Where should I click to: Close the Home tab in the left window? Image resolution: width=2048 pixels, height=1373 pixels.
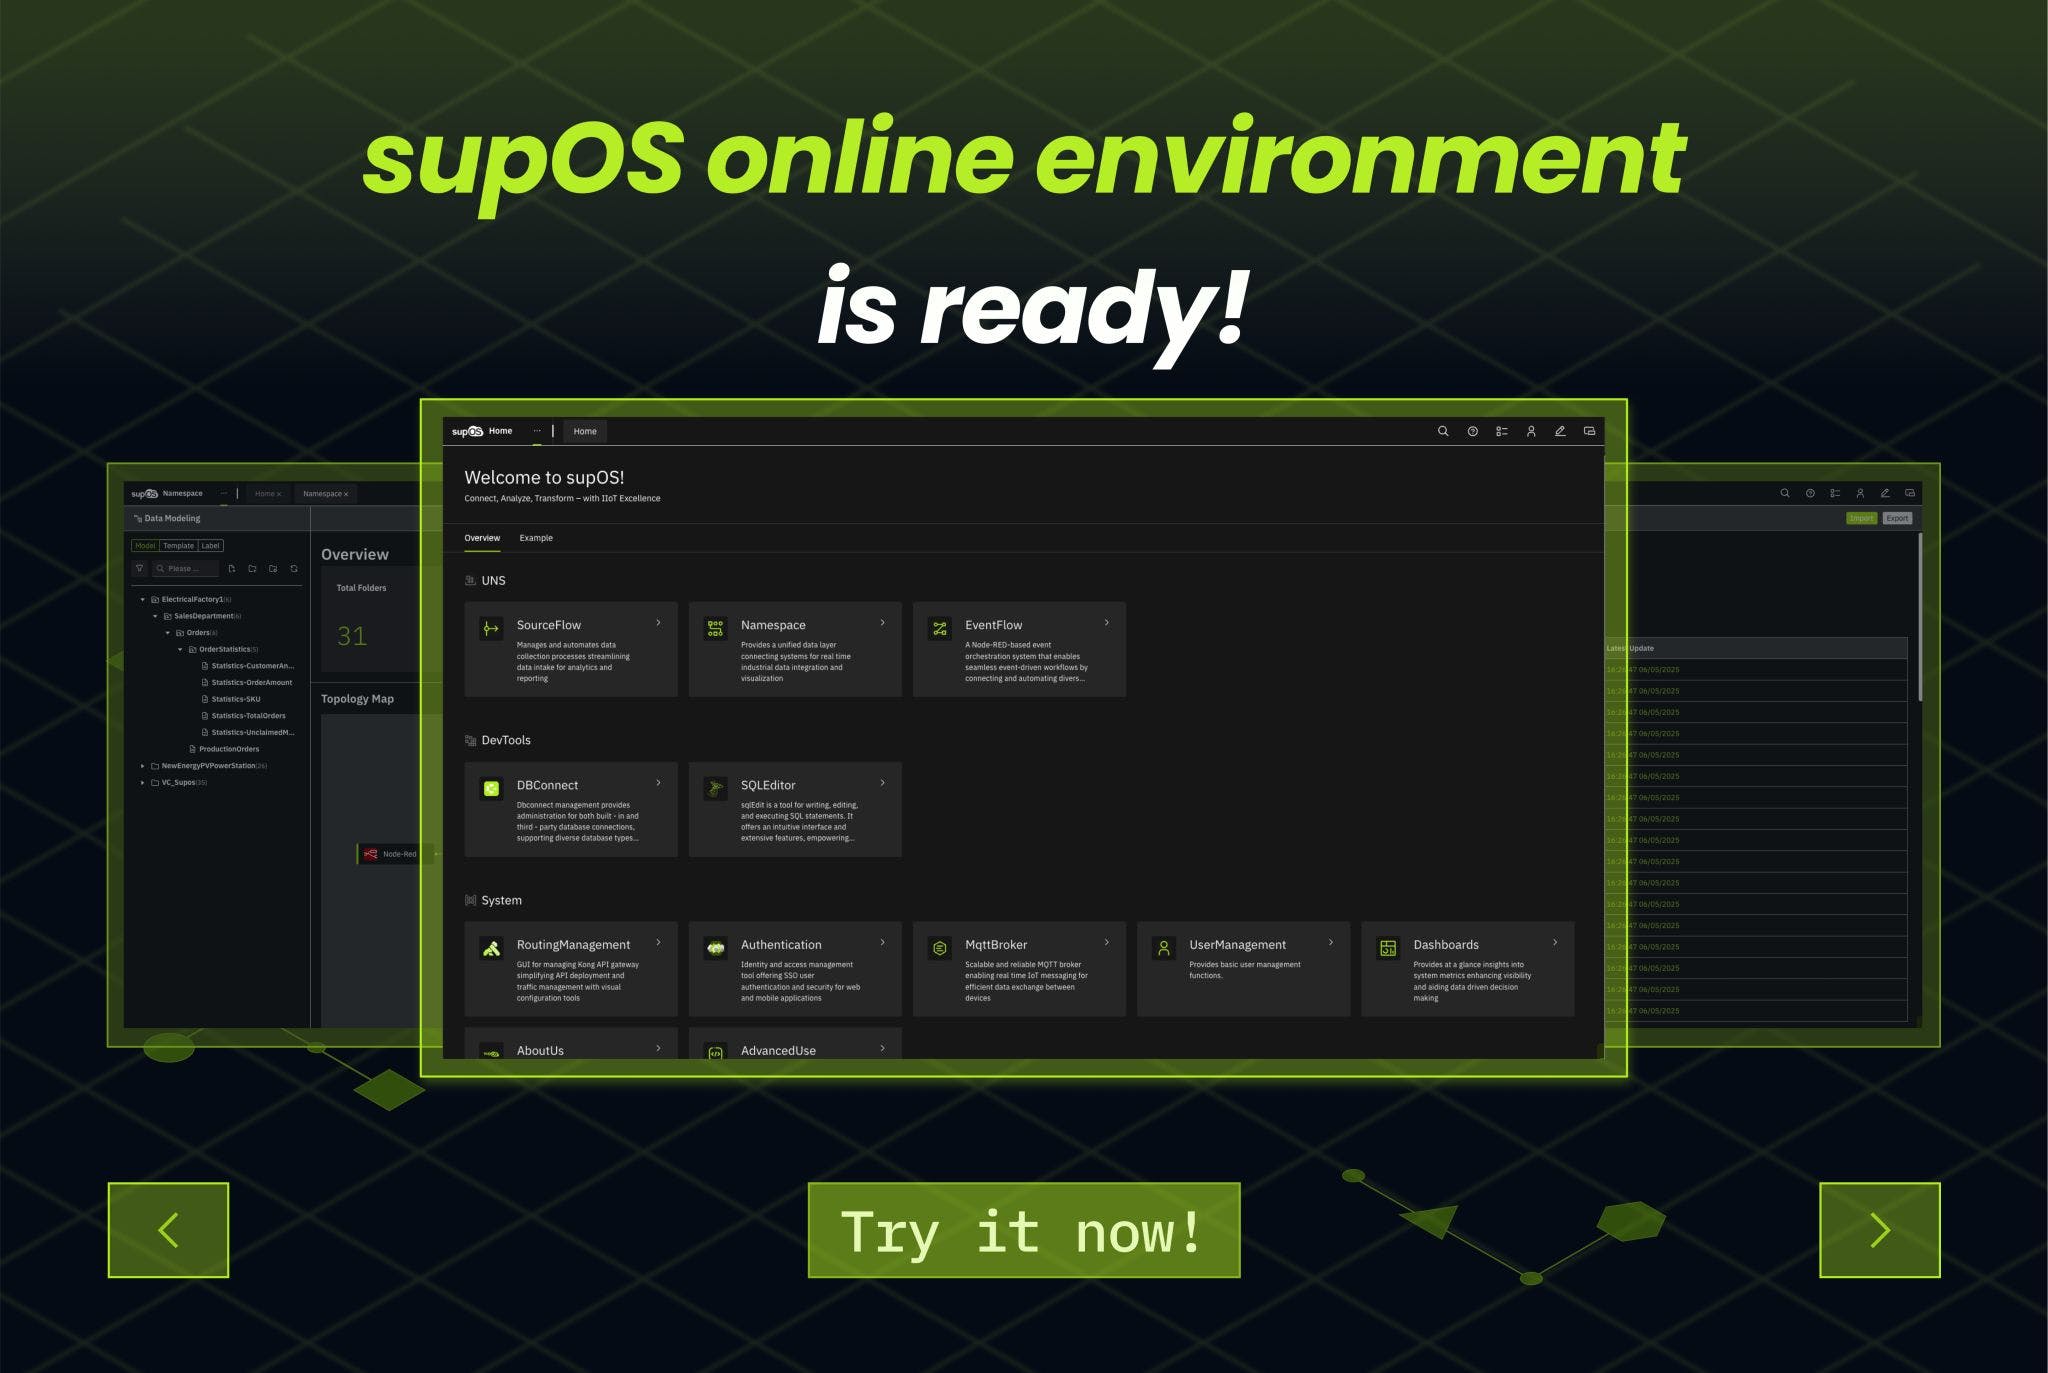point(279,494)
